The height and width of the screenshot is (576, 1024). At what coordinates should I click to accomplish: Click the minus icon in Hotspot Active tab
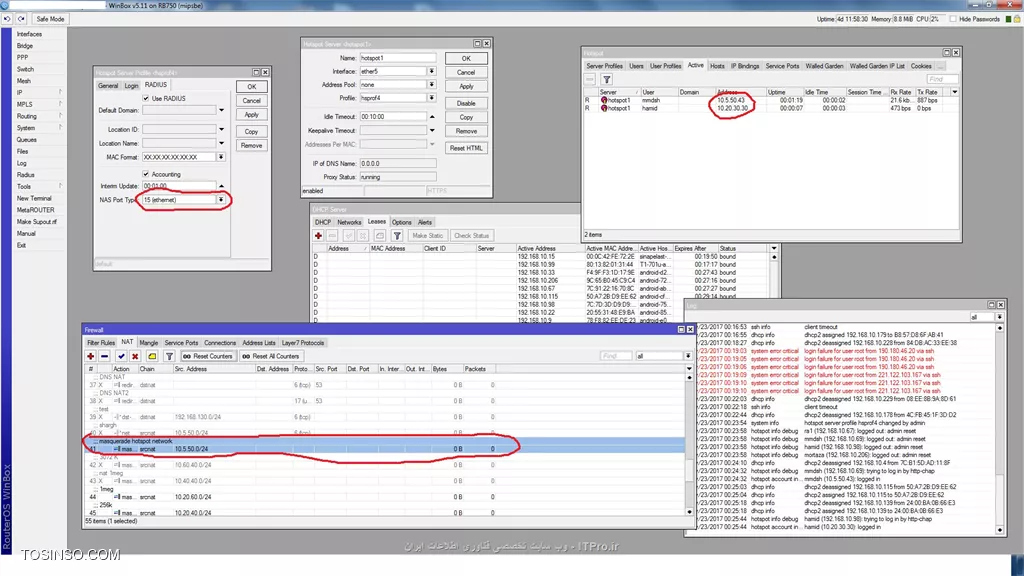pos(590,79)
